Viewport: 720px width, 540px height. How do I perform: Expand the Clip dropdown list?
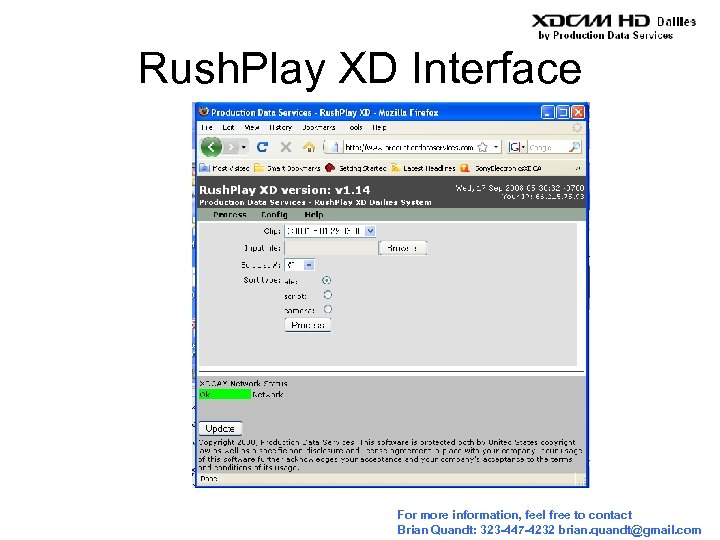tap(370, 231)
